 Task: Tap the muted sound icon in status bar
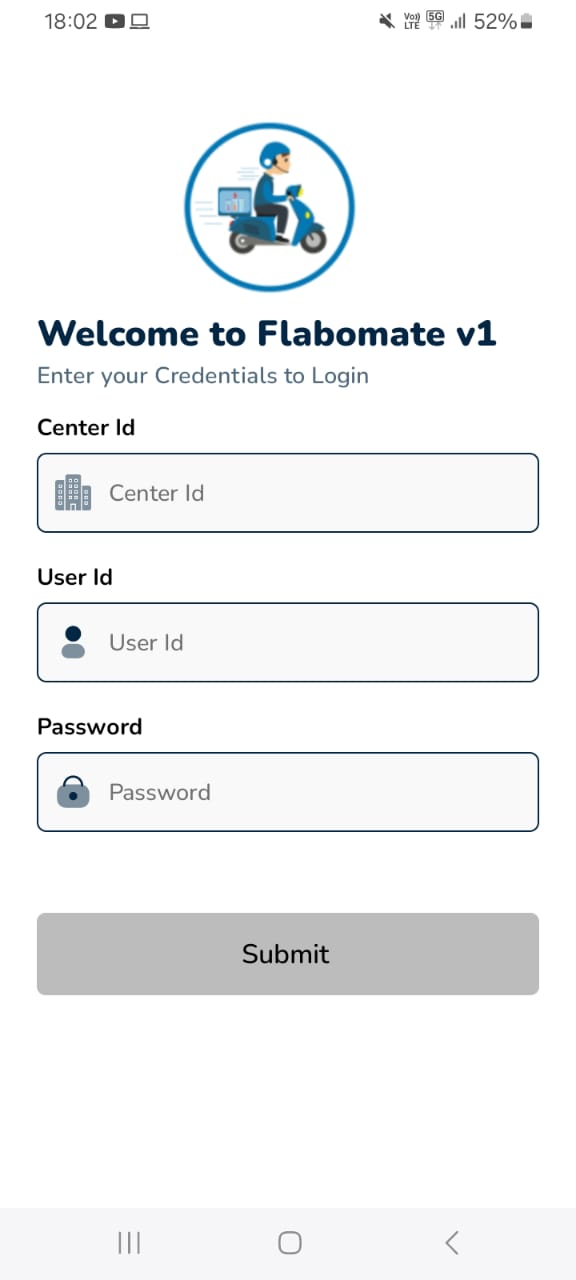tap(387, 21)
